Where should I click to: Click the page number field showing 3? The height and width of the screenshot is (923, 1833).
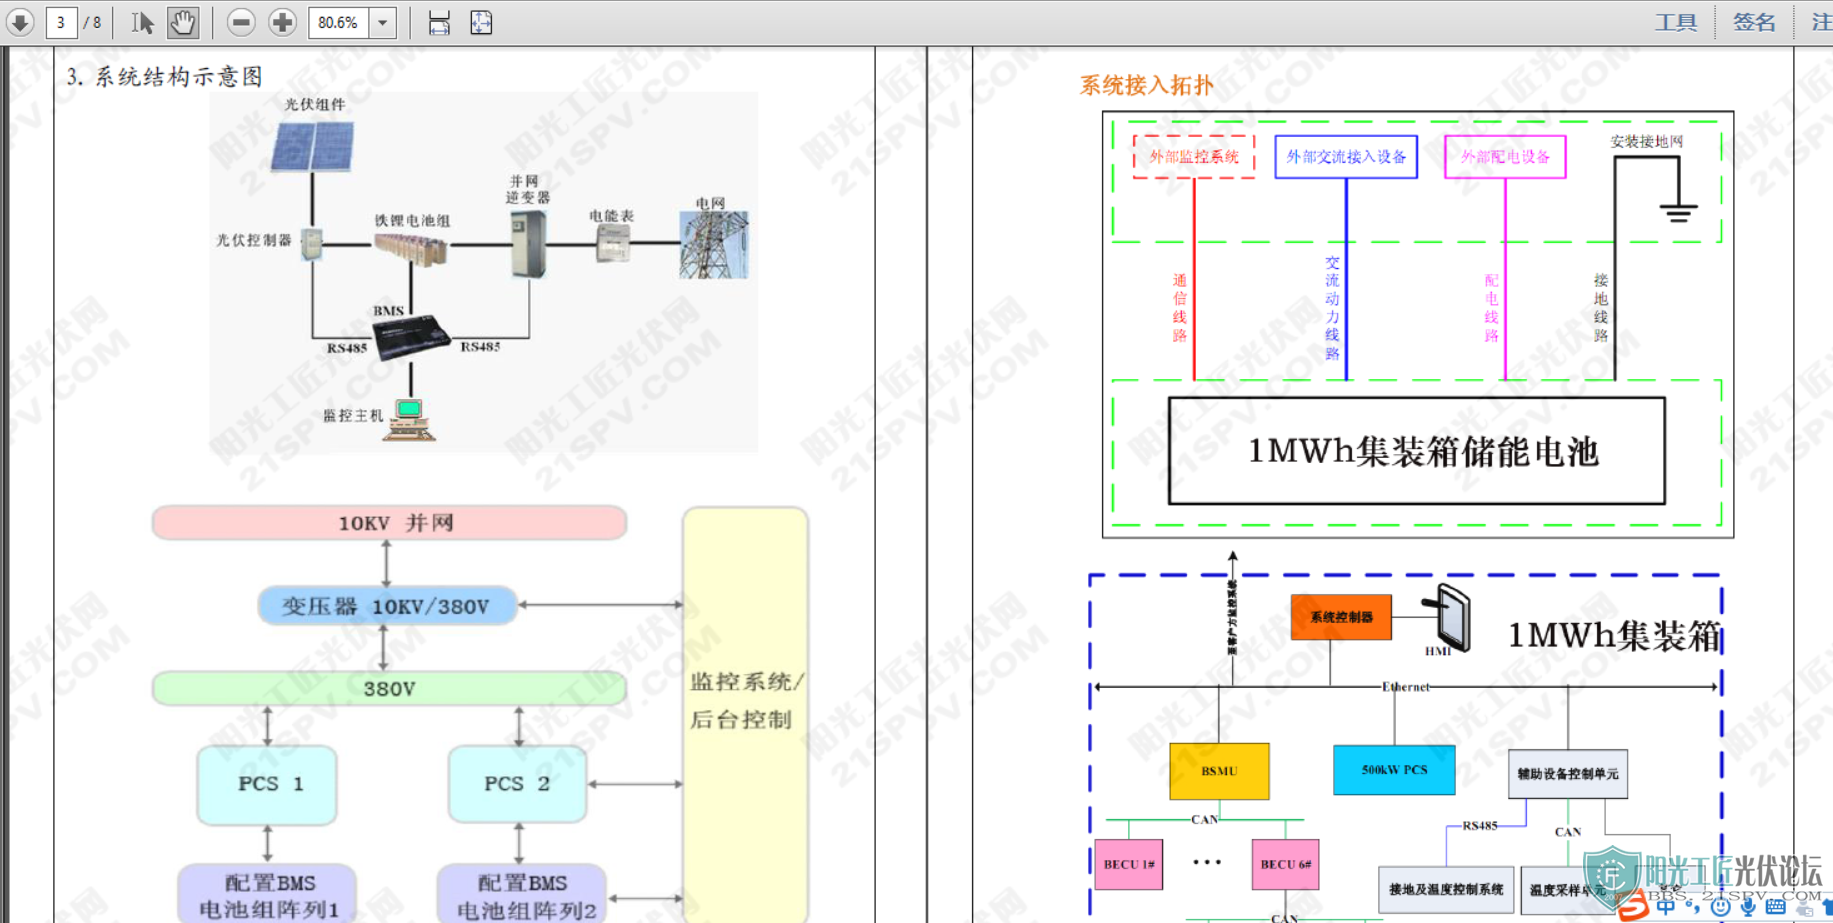pos(62,22)
